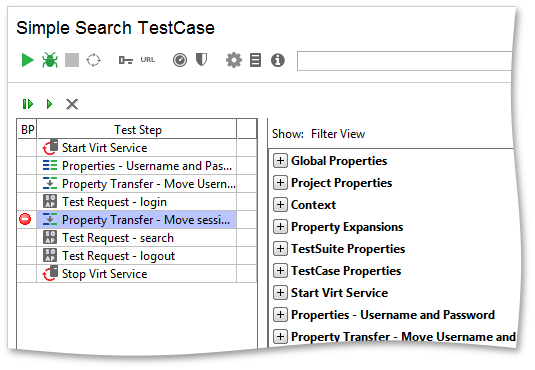535x370 pixels.
Task: Remove all breakpoints with the X icon
Action: click(x=72, y=104)
